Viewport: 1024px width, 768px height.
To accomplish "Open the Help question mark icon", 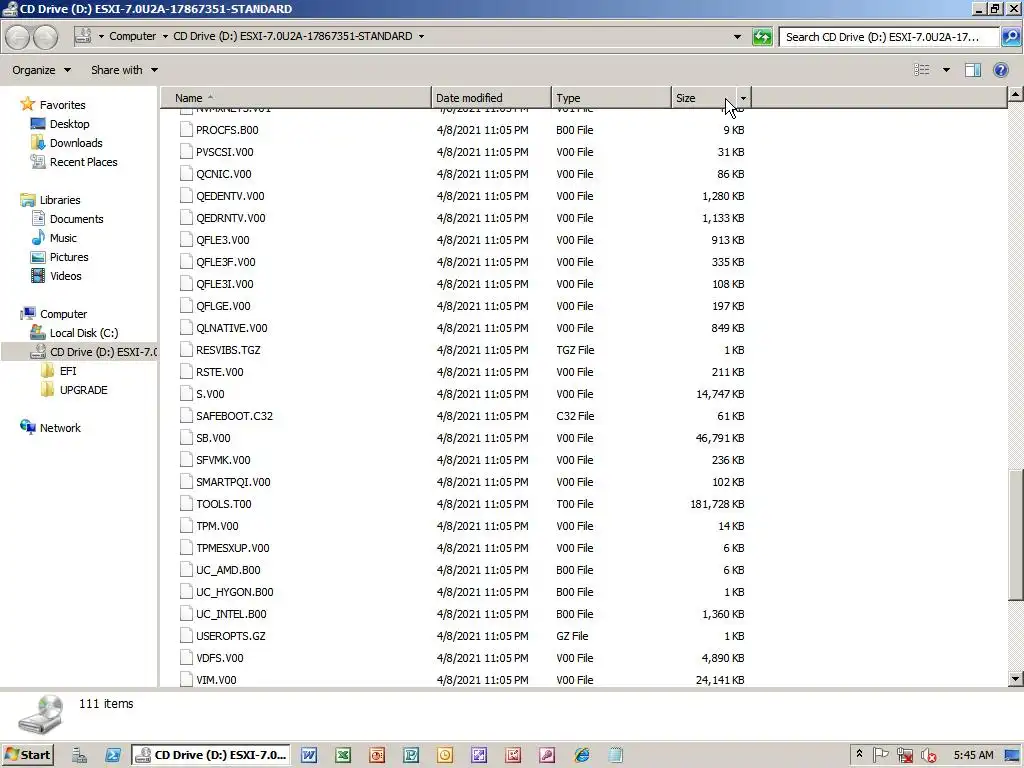I will click(x=1000, y=70).
